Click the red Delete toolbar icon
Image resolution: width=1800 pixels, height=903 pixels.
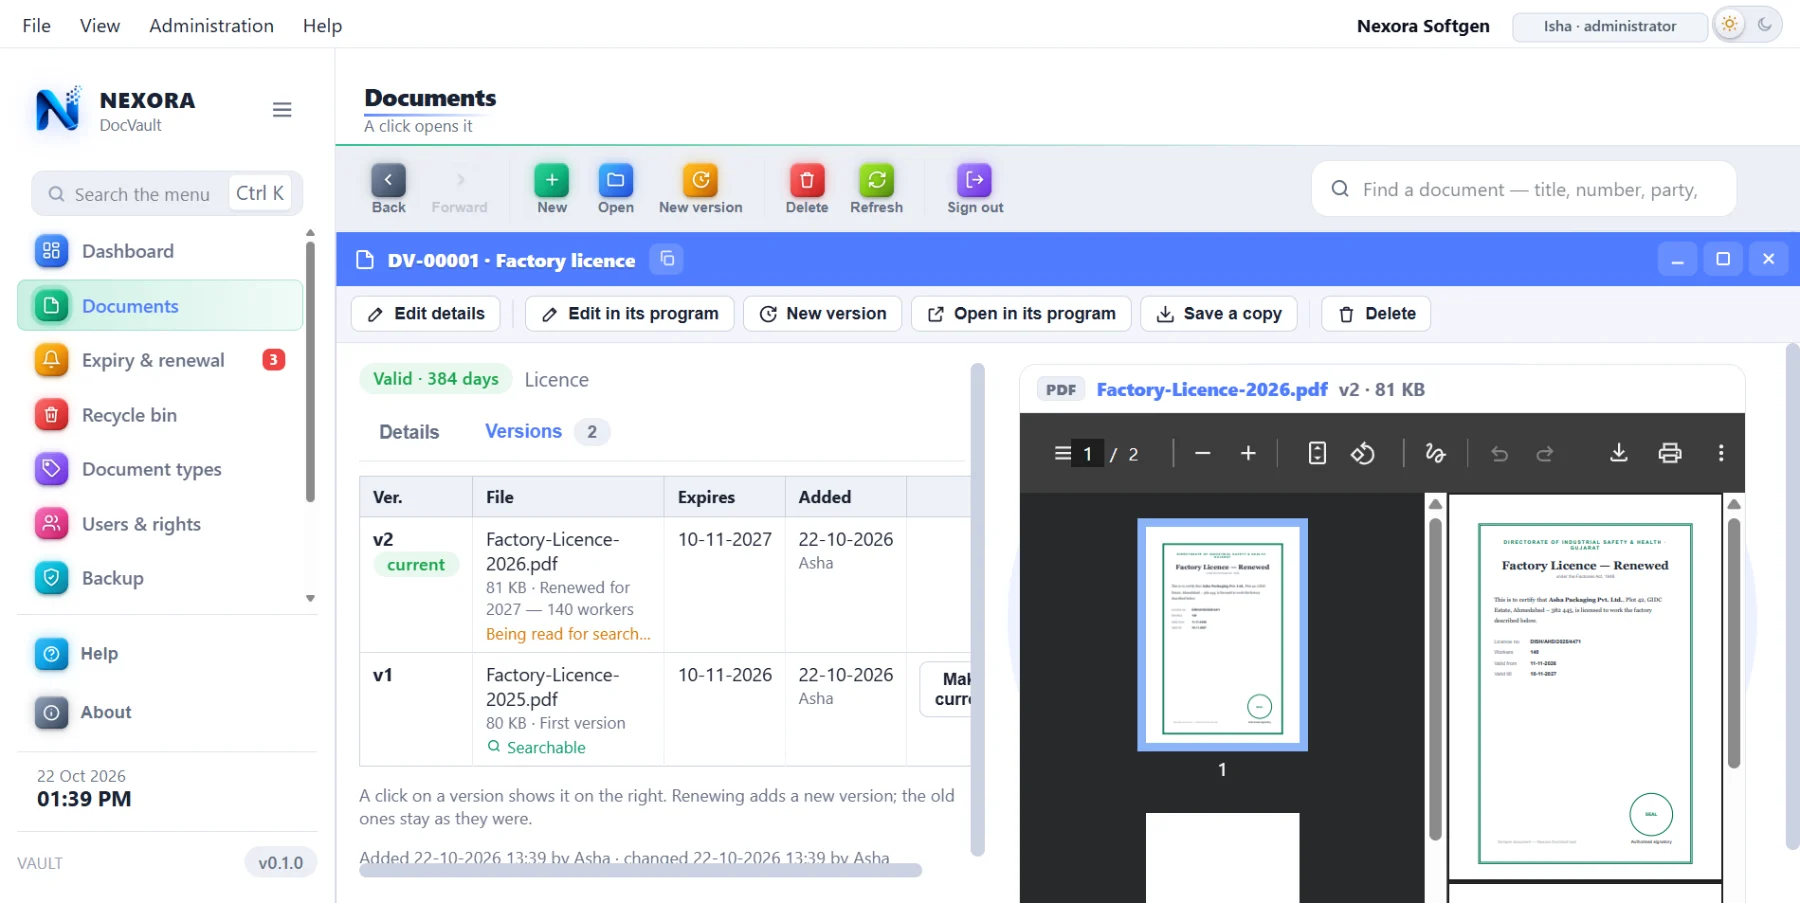coord(806,189)
